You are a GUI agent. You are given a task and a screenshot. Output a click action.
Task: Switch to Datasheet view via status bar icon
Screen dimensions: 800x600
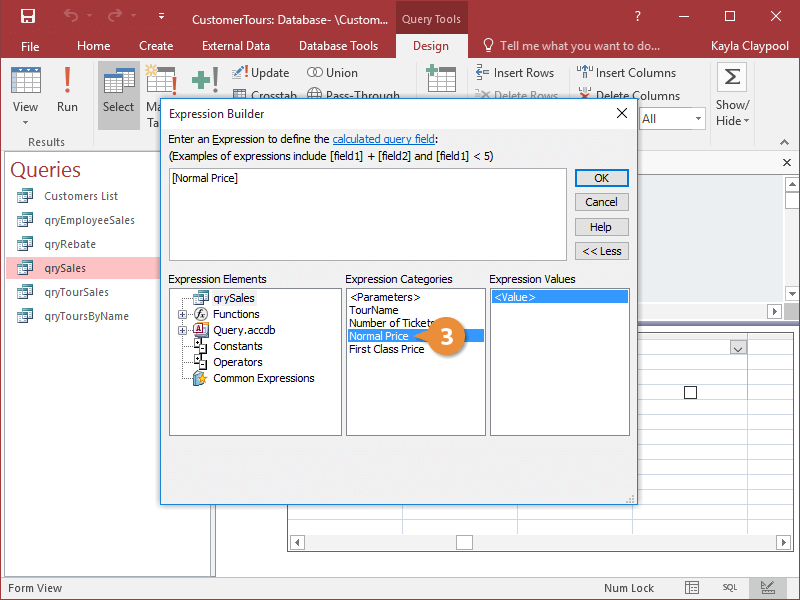click(x=691, y=587)
